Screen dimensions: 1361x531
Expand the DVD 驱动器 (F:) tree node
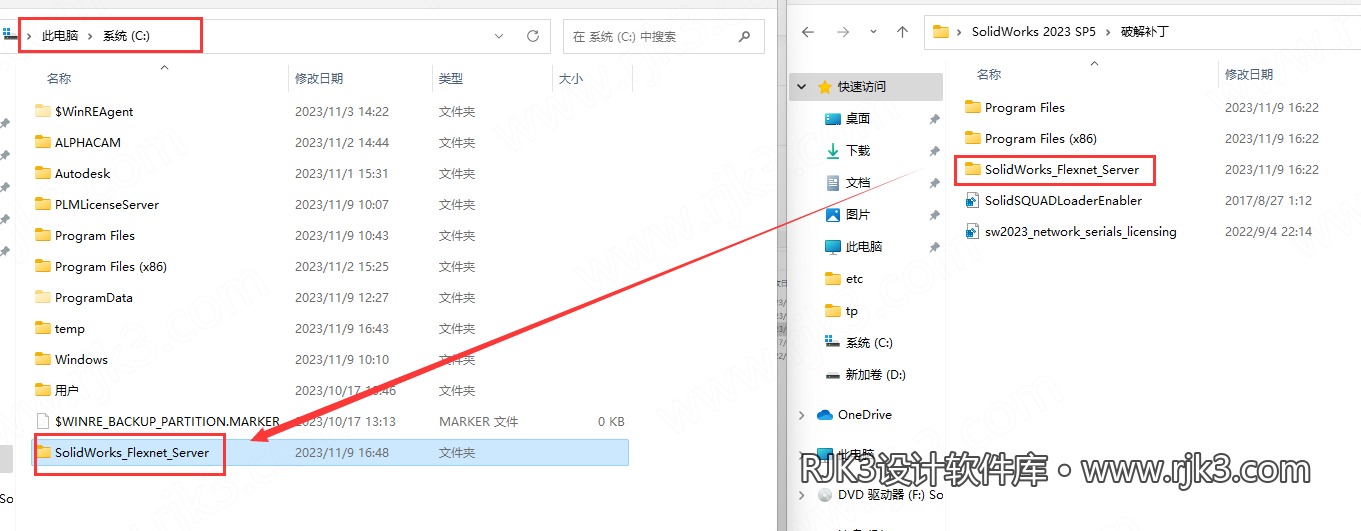click(802, 494)
